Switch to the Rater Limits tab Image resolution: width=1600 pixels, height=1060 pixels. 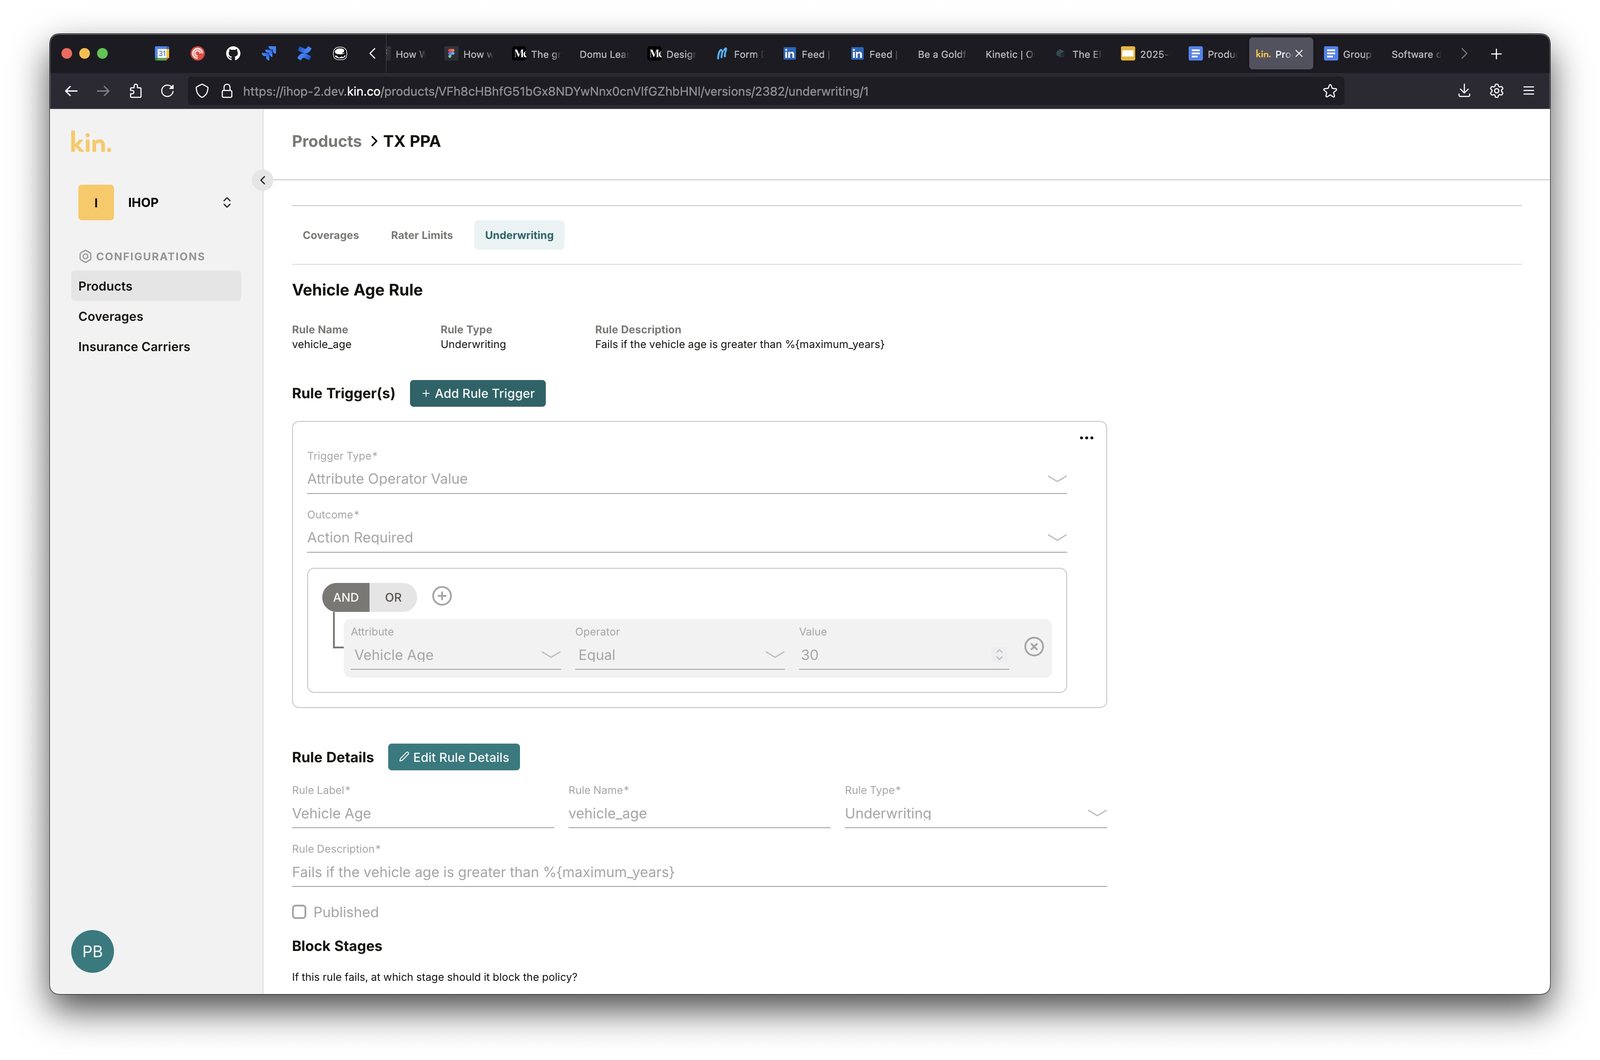[422, 235]
